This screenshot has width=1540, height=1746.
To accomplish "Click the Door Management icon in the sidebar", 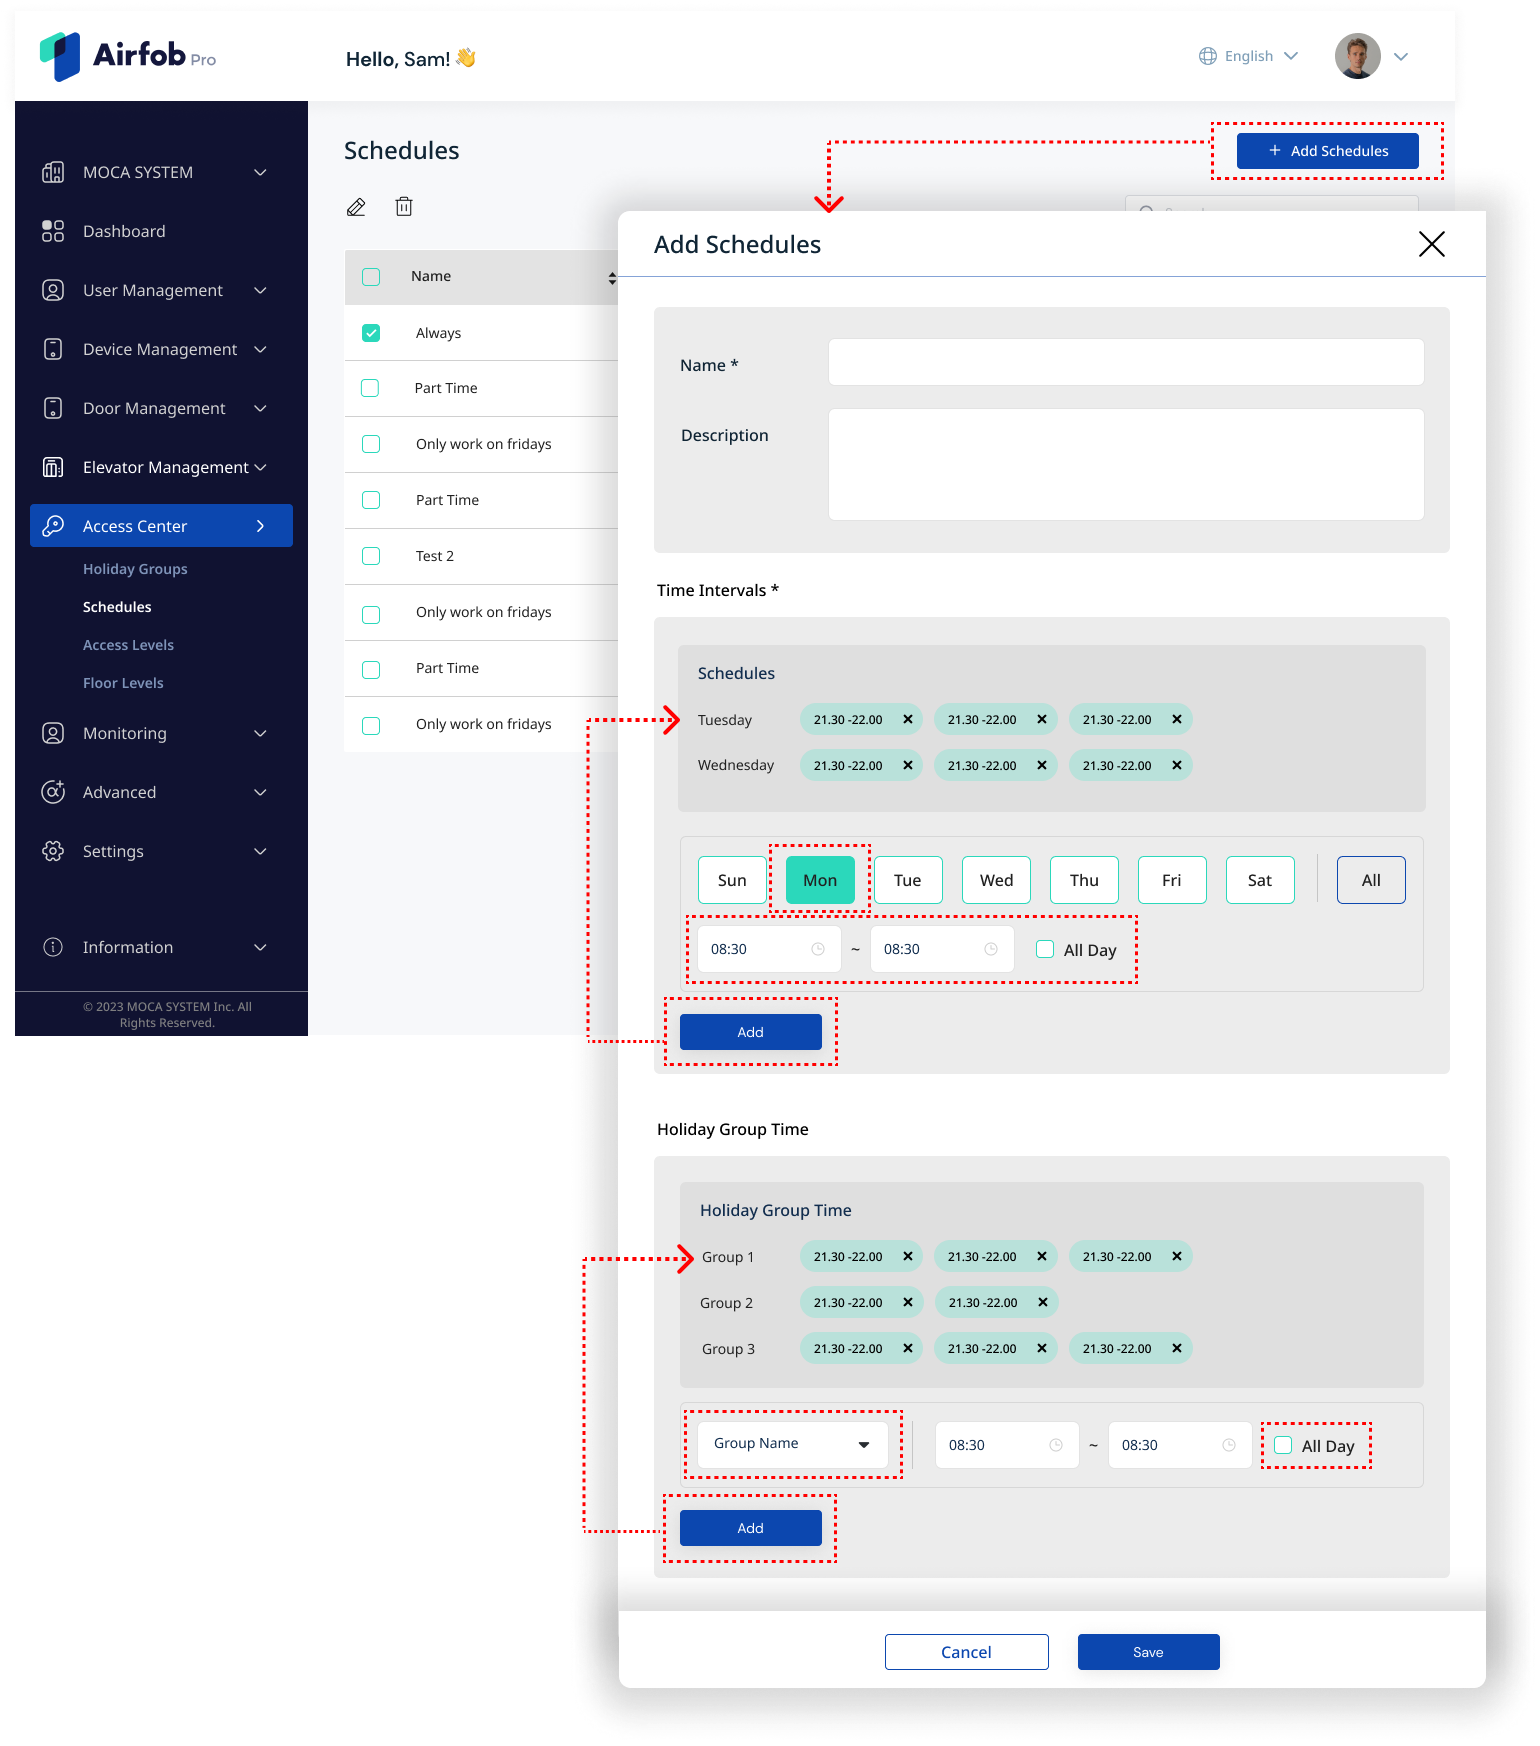I will coord(53,408).
